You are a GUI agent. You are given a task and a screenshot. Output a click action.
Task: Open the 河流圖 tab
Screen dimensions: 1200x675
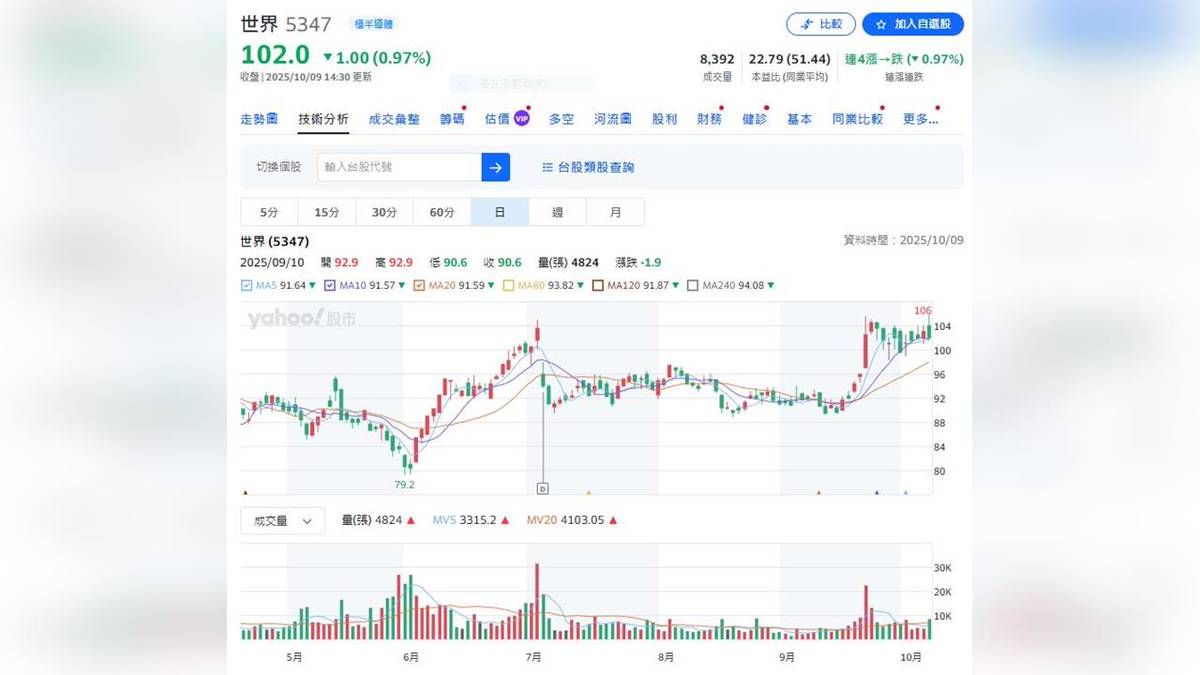611,118
